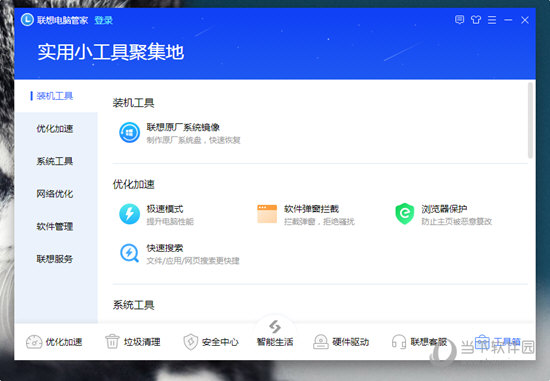This screenshot has width=550, height=381.
Task: Click the 硬件驱动 label in bottom bar
Action: [x=350, y=342]
